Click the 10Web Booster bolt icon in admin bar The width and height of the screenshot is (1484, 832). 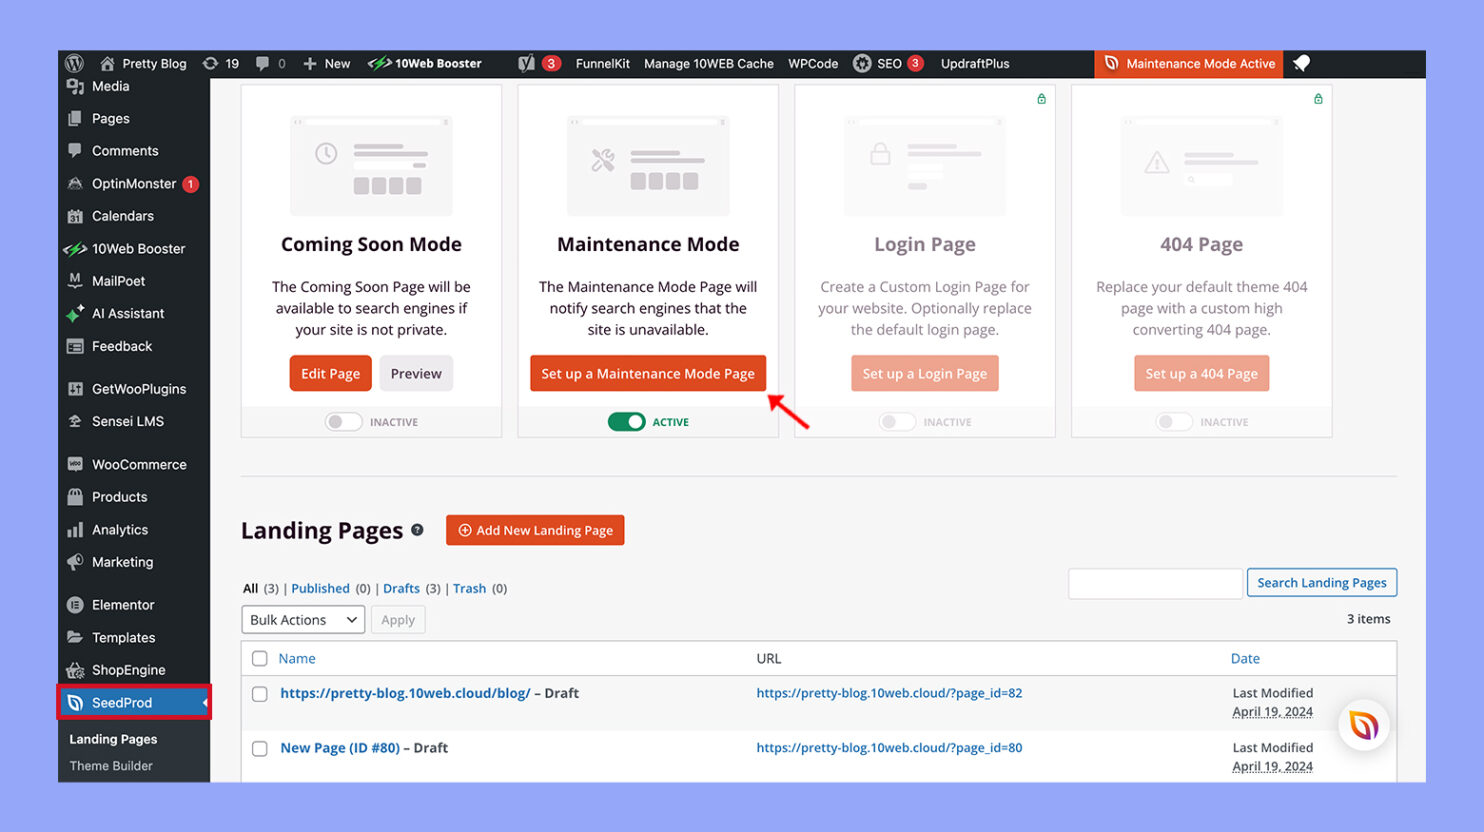[378, 63]
